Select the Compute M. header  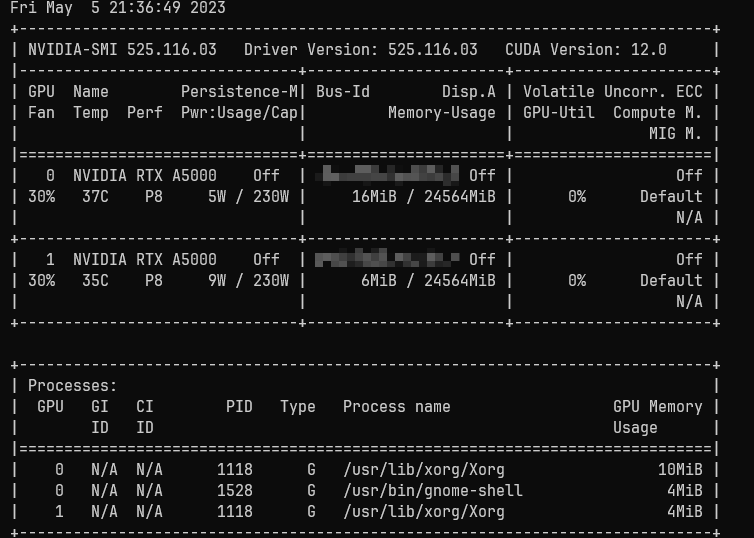pyautogui.click(x=657, y=113)
